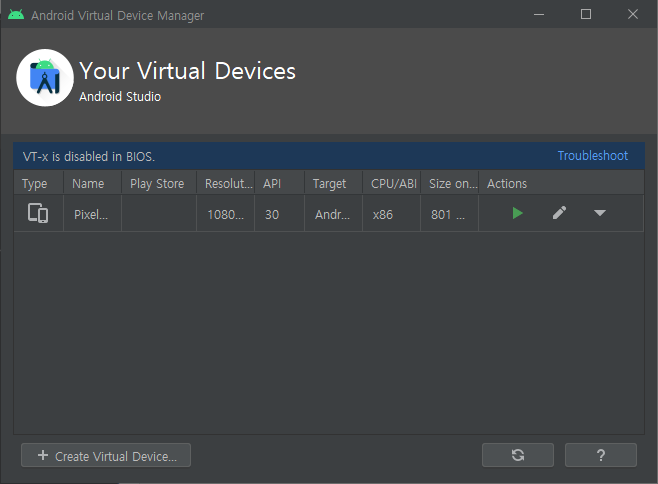Select the '801 ...' size cell
The height and width of the screenshot is (484, 658).
pyautogui.click(x=449, y=214)
